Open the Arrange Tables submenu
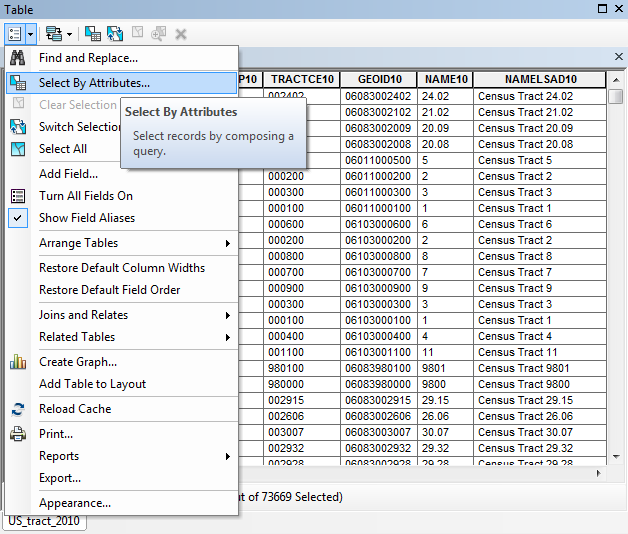The height and width of the screenshot is (534, 628). point(122,243)
